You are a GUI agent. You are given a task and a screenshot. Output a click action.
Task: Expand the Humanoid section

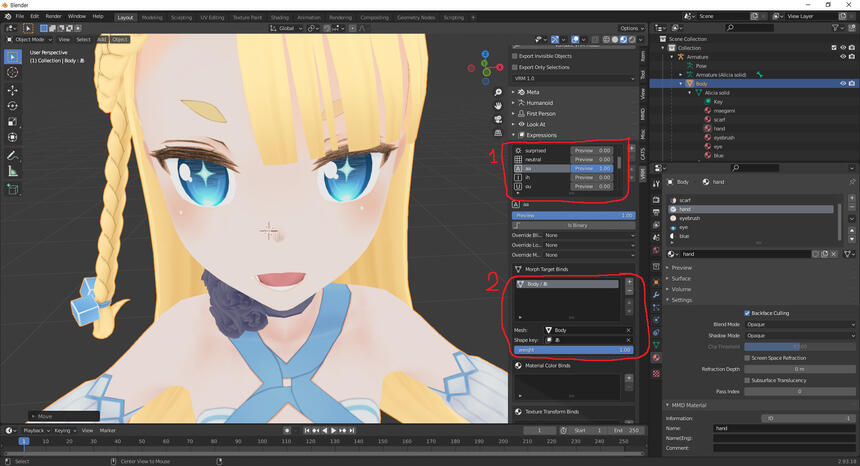[540, 103]
